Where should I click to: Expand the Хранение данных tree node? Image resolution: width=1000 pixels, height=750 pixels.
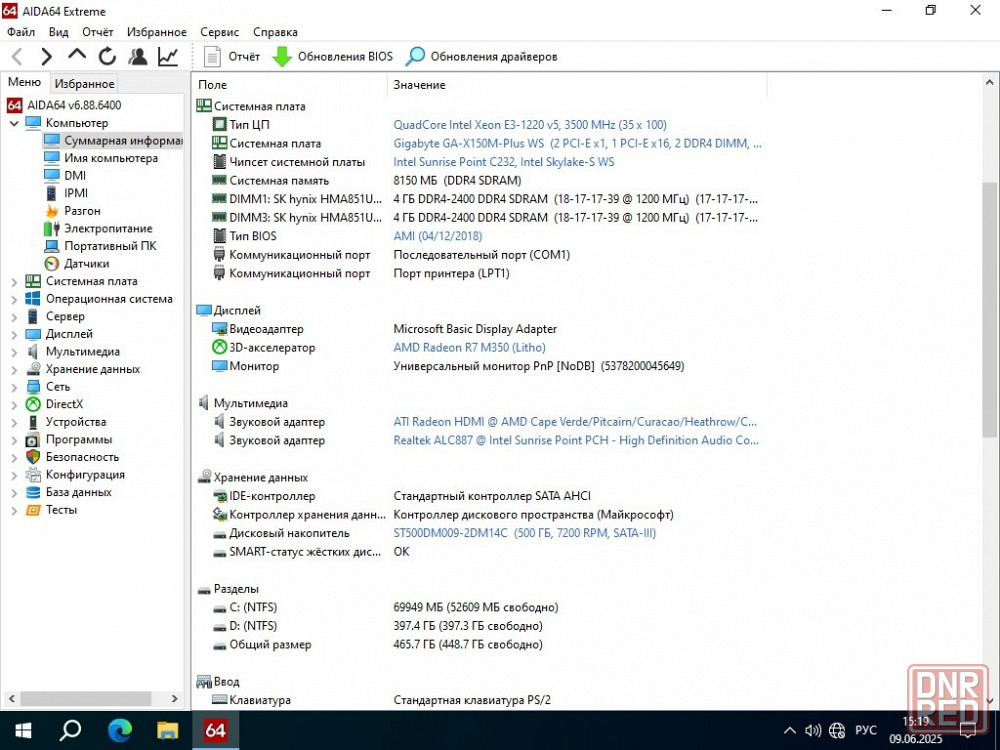(x=14, y=369)
